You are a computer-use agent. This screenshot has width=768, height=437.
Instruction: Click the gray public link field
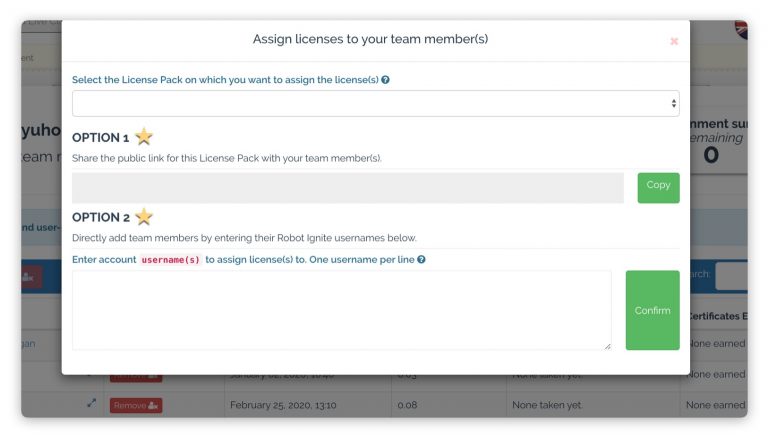(x=348, y=188)
